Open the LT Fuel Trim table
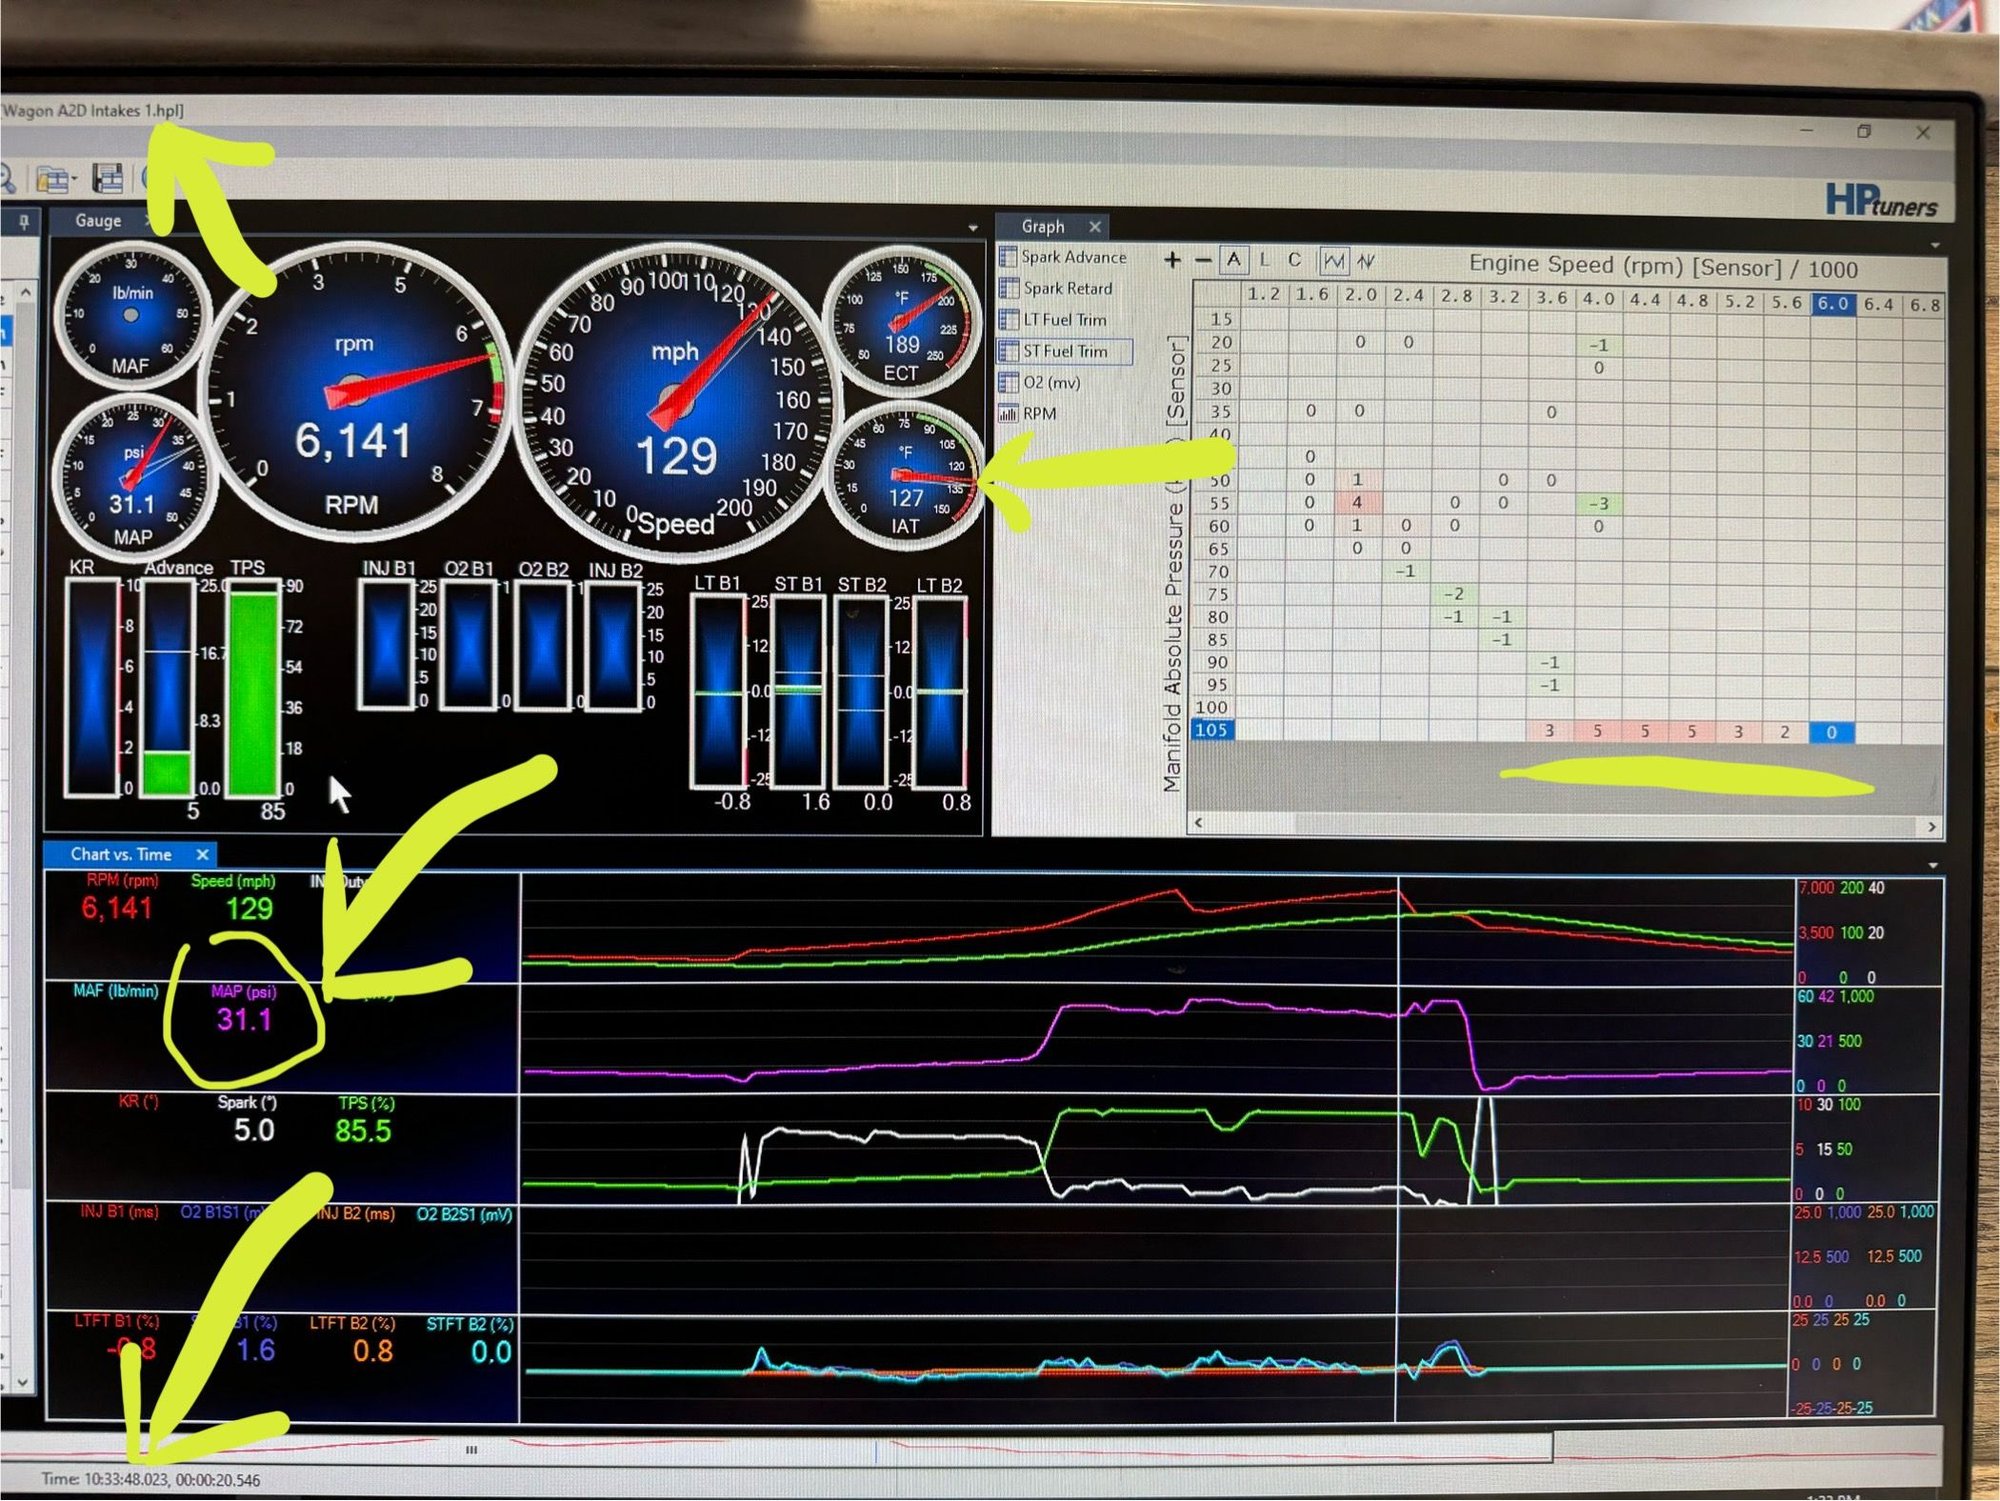The width and height of the screenshot is (2000, 1501). click(x=1064, y=320)
